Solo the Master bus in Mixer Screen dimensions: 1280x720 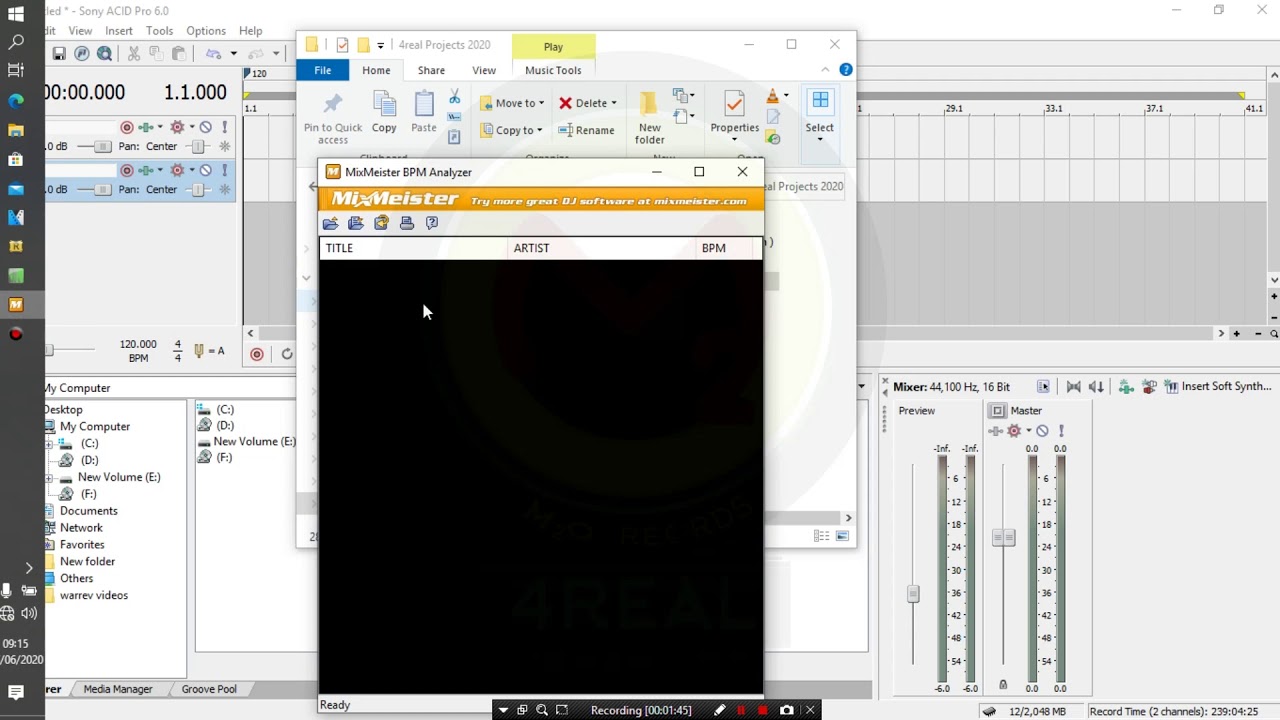coord(1061,431)
